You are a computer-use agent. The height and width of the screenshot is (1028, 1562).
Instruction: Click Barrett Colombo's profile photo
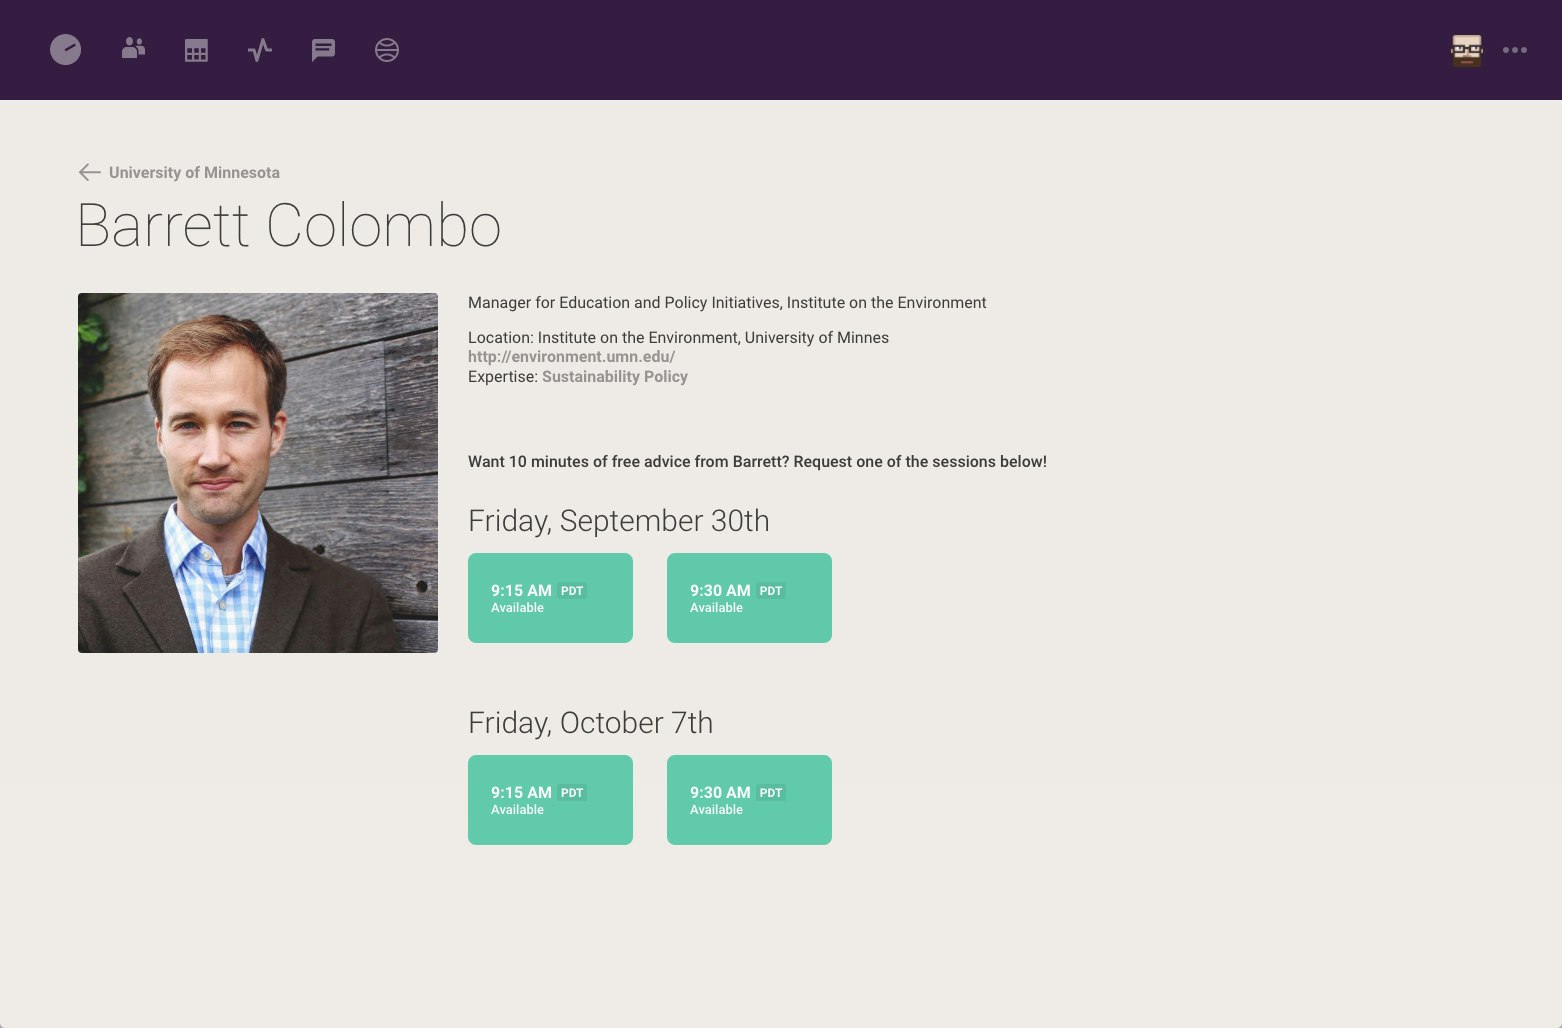258,473
